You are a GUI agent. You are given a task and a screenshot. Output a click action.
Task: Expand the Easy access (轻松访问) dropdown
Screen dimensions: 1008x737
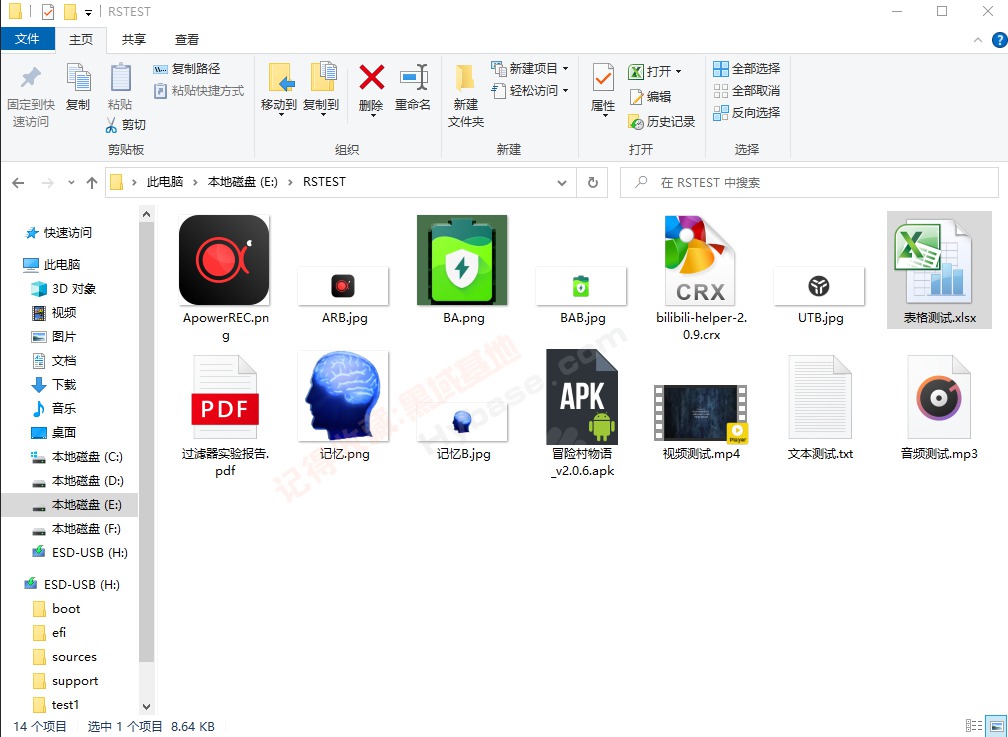pos(566,91)
